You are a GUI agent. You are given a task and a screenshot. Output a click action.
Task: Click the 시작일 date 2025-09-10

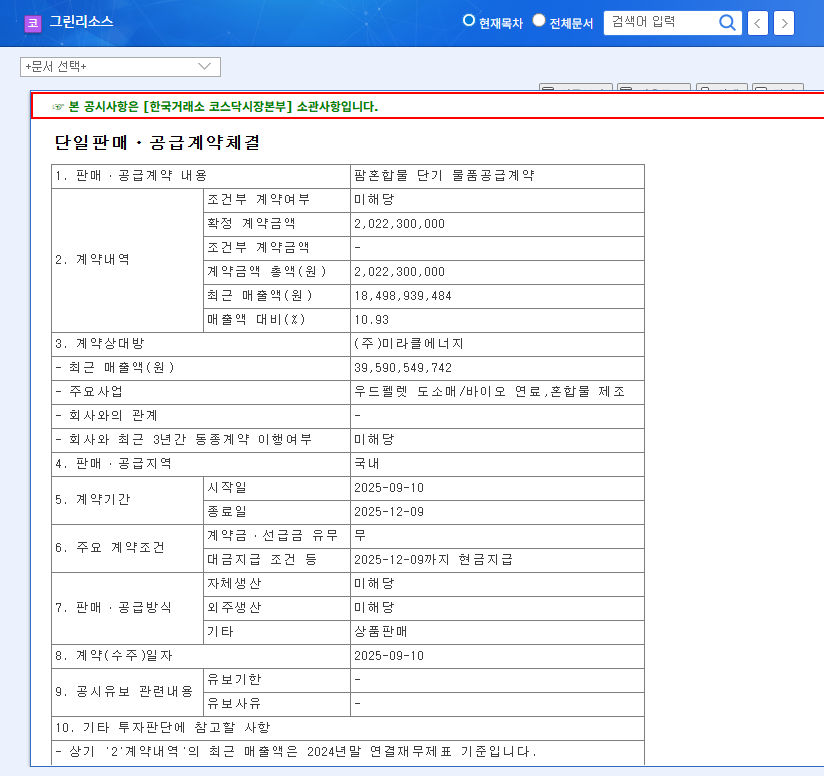coord(389,488)
